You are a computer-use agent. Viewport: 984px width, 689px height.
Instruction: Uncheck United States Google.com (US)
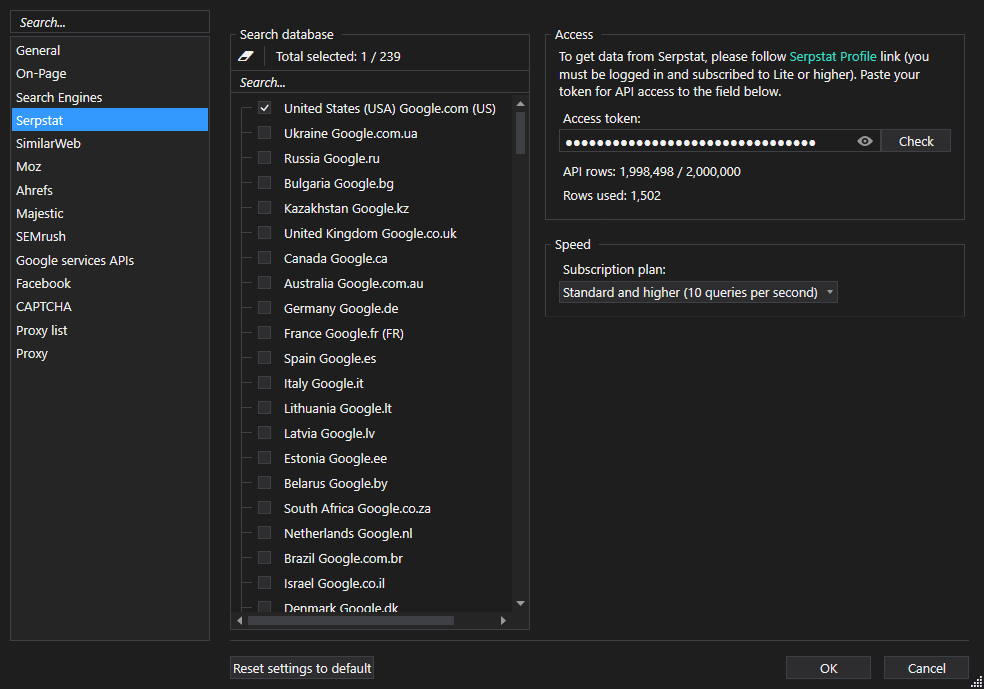point(265,108)
